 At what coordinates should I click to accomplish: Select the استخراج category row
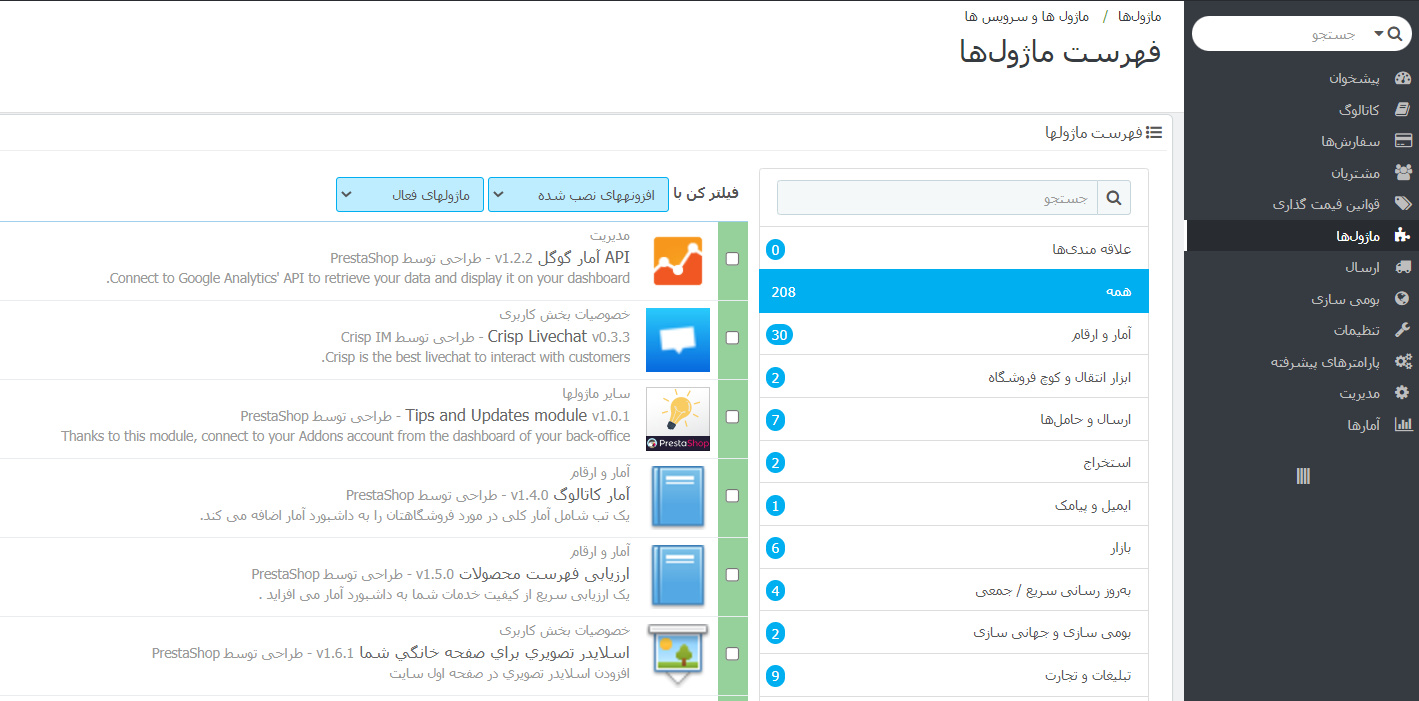click(954, 463)
